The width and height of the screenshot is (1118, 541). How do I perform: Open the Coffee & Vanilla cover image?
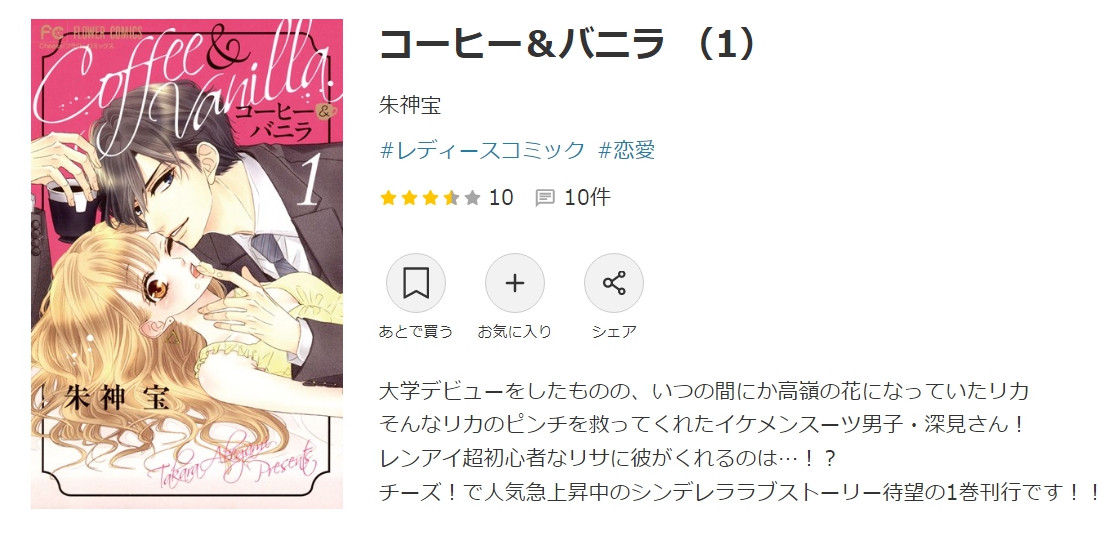tap(187, 264)
